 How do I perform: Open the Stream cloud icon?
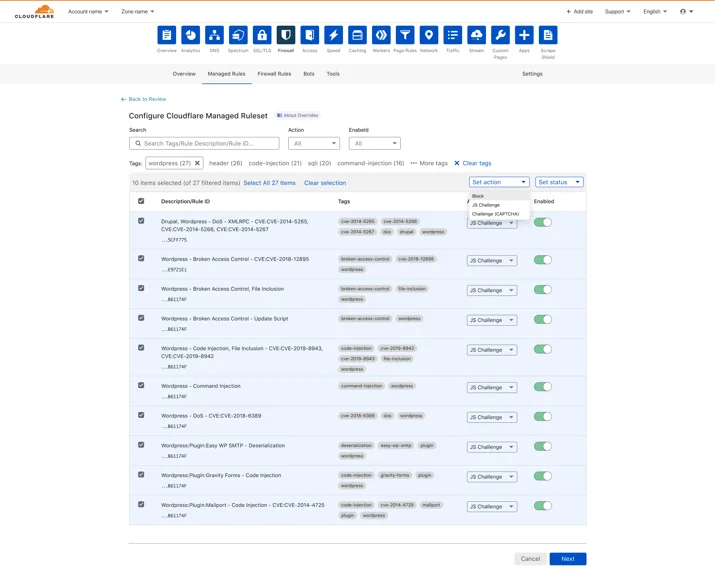(477, 35)
